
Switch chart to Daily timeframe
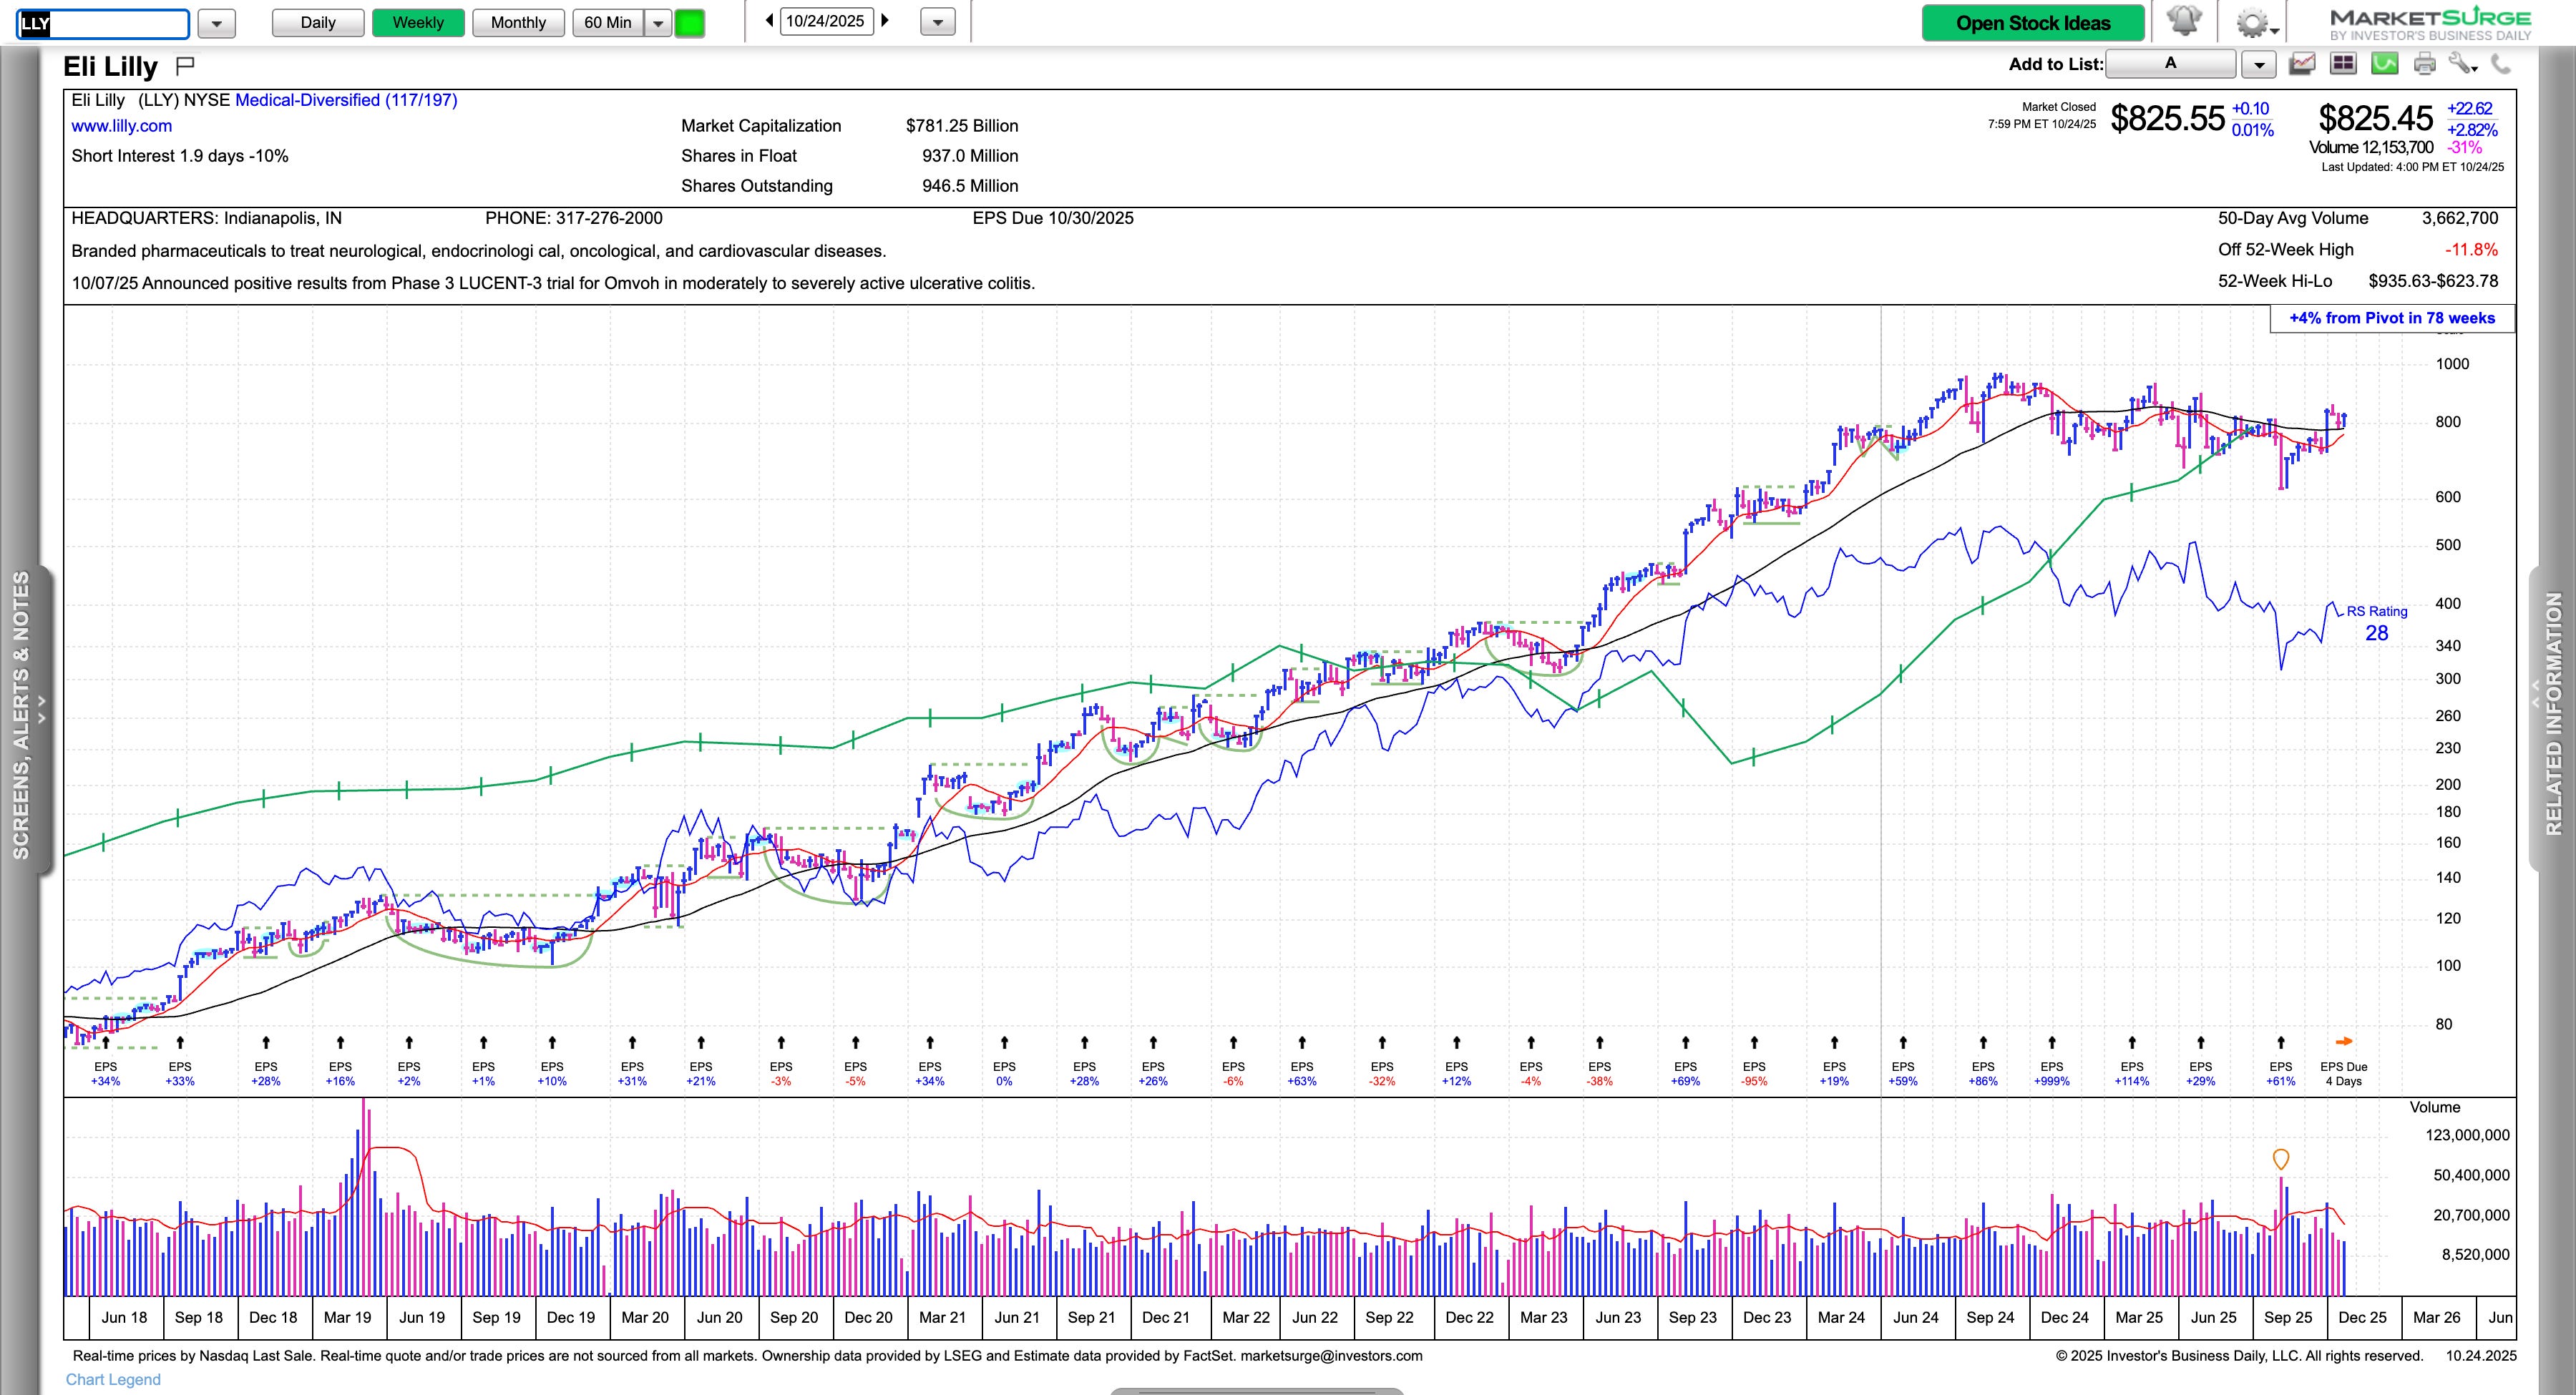click(318, 22)
